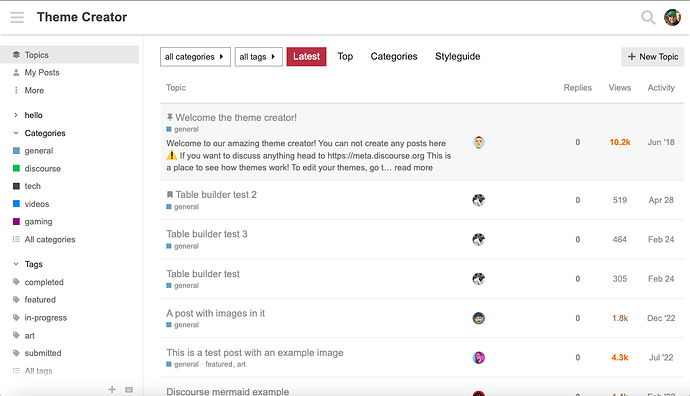The height and width of the screenshot is (396, 690).
Task: Click the bookmark icon on Table builder test 2
Action: click(x=169, y=194)
